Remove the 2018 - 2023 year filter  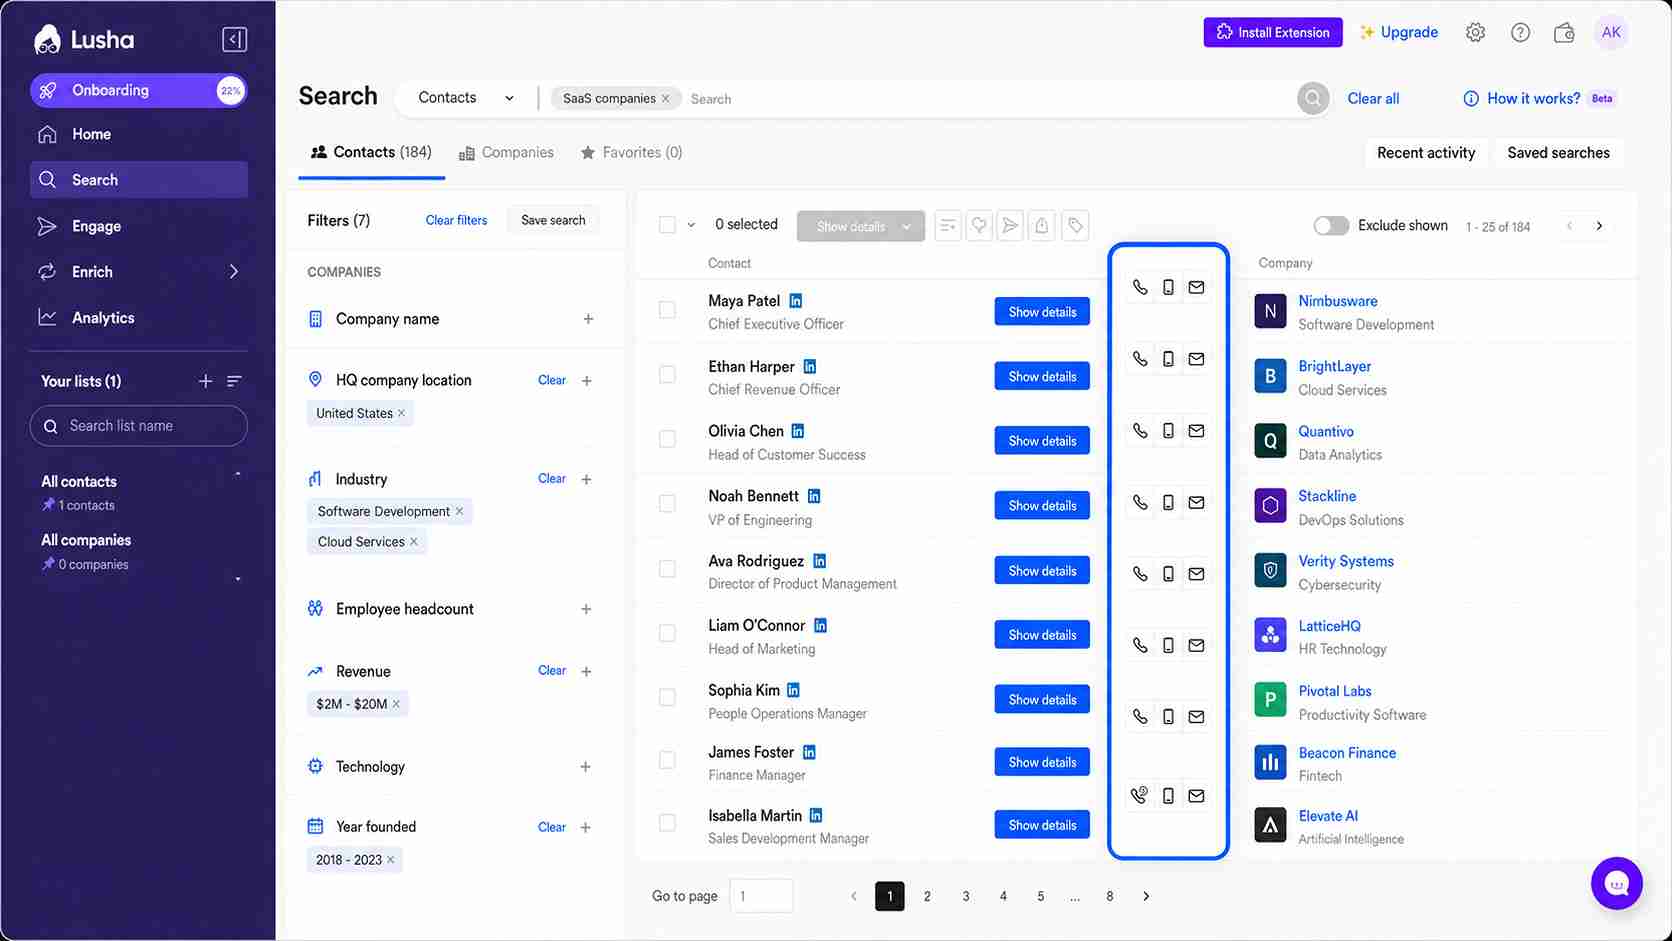tap(391, 860)
